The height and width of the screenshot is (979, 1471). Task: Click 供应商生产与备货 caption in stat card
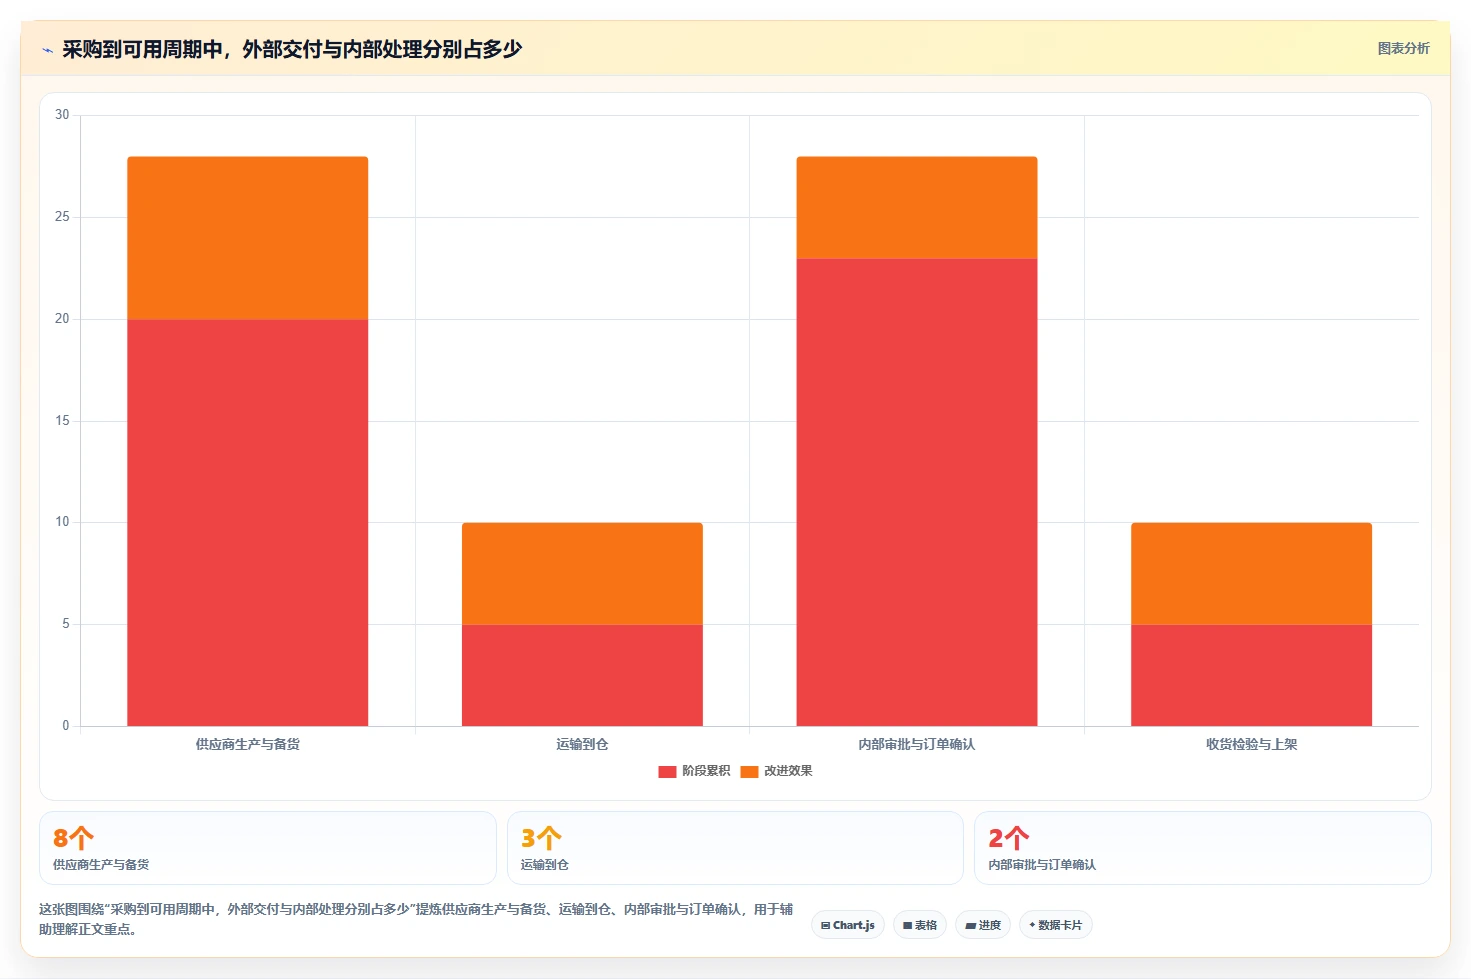click(x=101, y=865)
